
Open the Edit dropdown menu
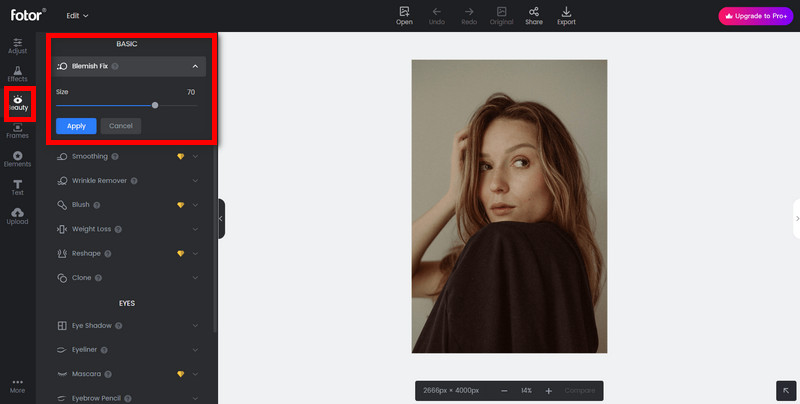(77, 16)
